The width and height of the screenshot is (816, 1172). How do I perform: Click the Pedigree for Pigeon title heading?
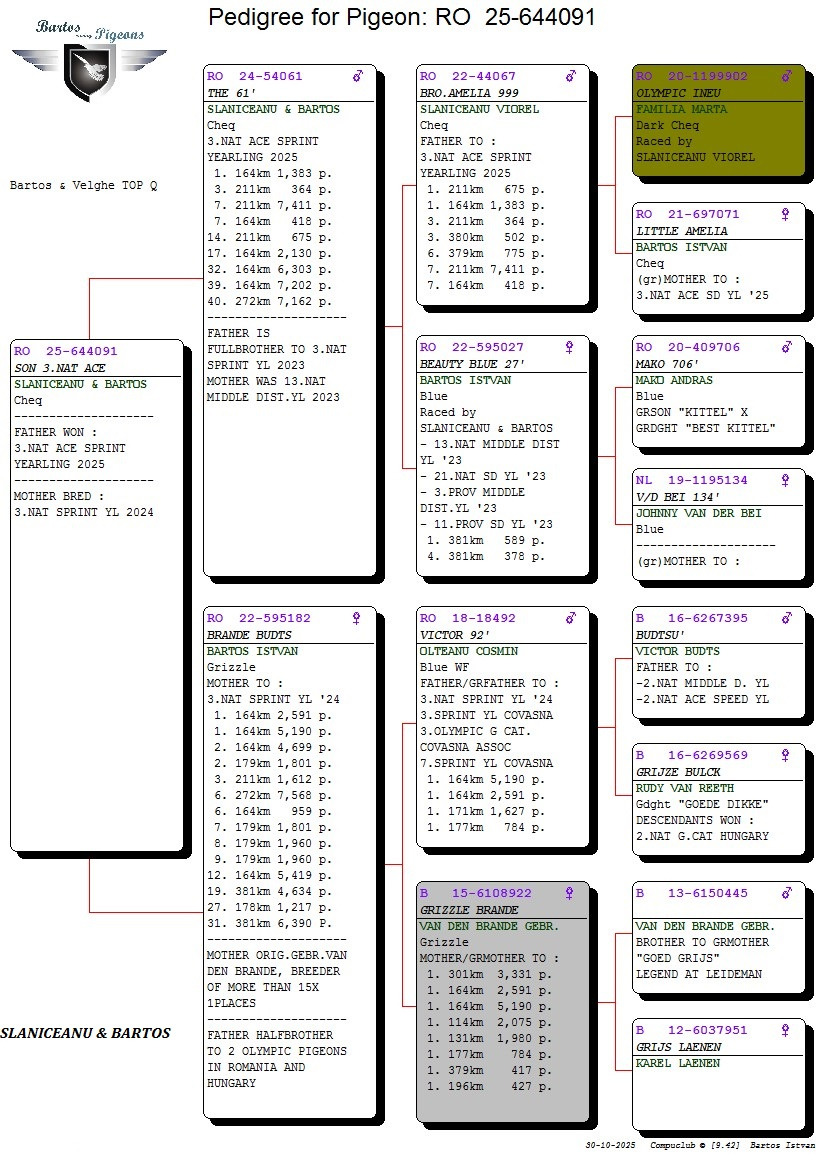402,17
